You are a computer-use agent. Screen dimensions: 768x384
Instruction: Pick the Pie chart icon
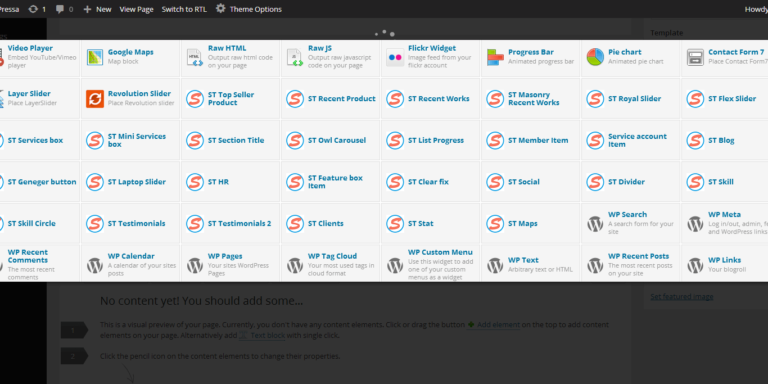click(595, 57)
